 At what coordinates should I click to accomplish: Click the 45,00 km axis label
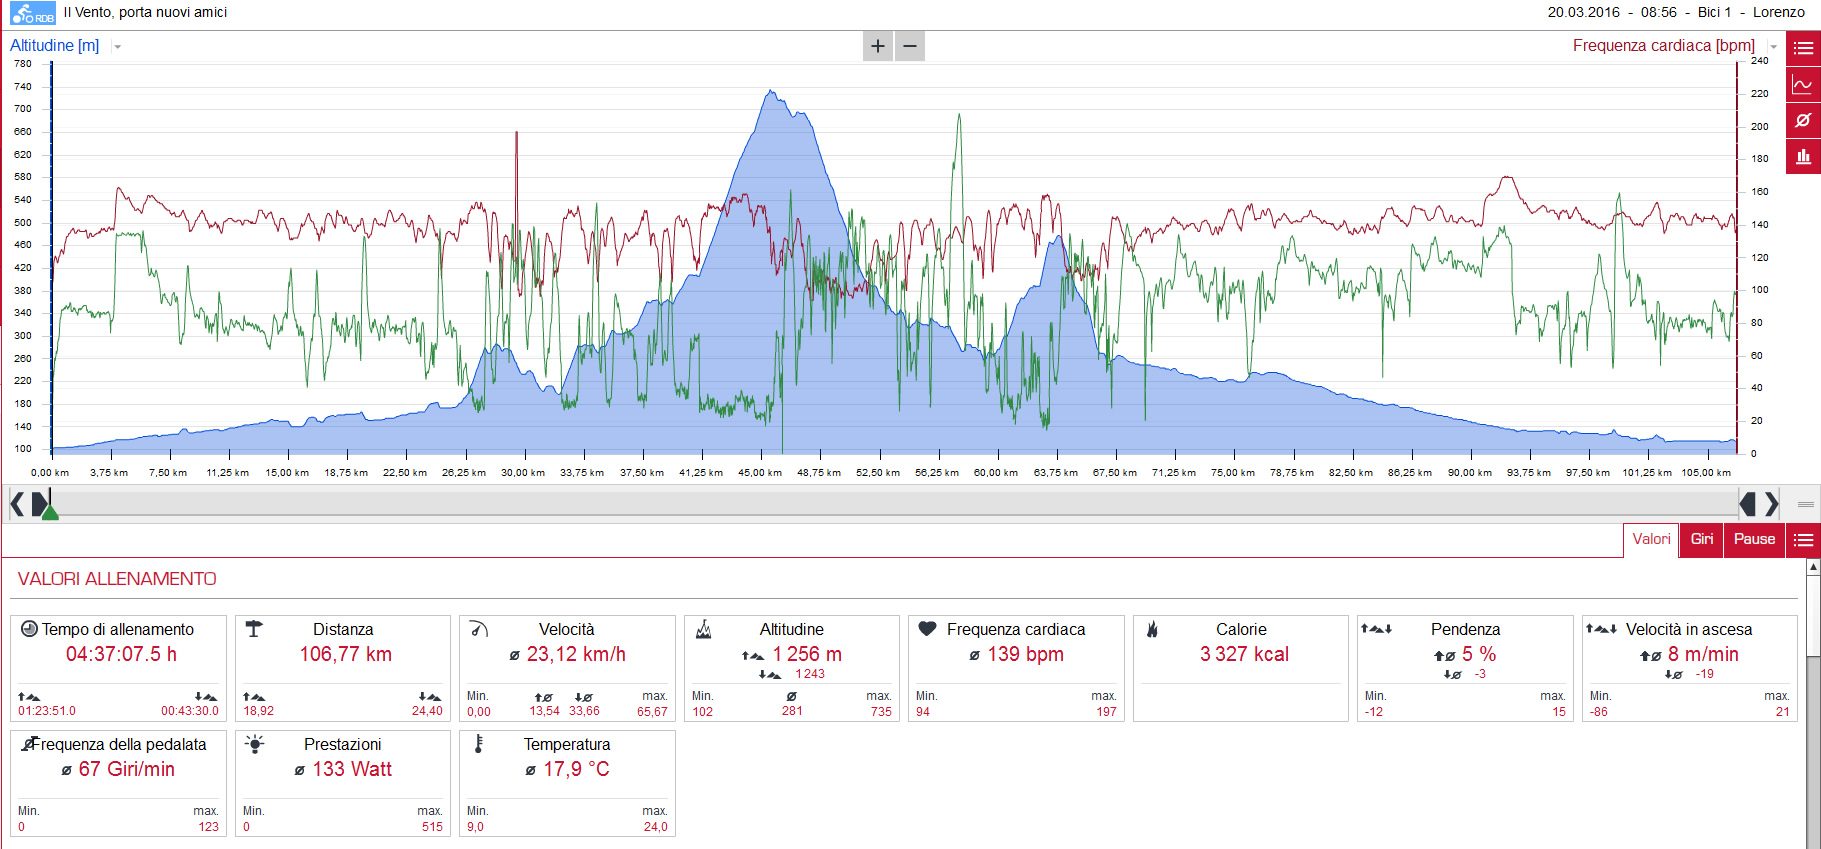760,473
